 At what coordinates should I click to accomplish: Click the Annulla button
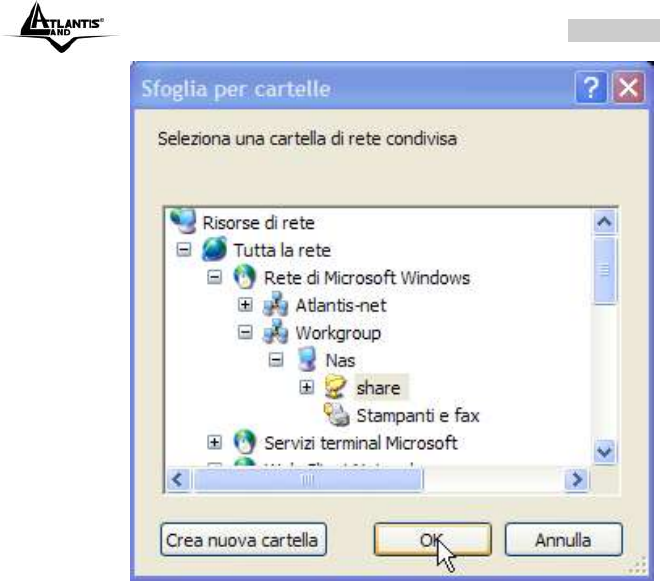point(563,540)
